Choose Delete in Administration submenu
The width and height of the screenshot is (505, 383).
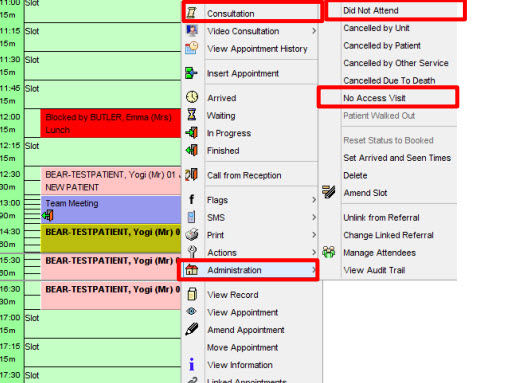pyautogui.click(x=355, y=175)
